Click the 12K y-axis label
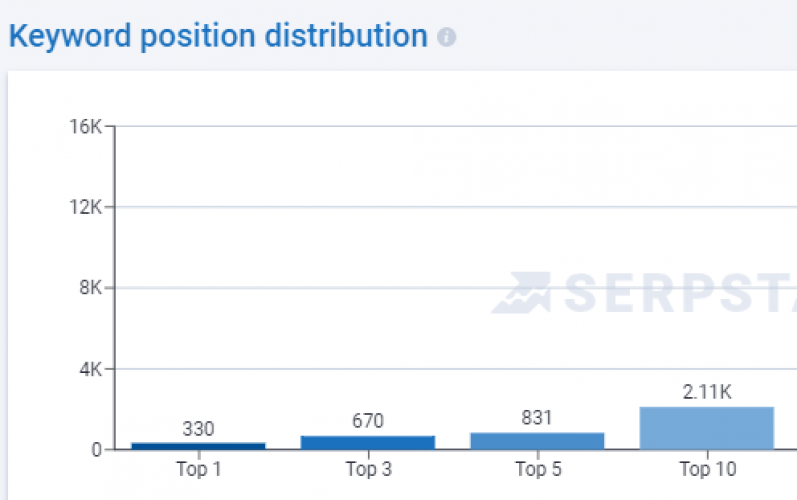 pos(85,208)
